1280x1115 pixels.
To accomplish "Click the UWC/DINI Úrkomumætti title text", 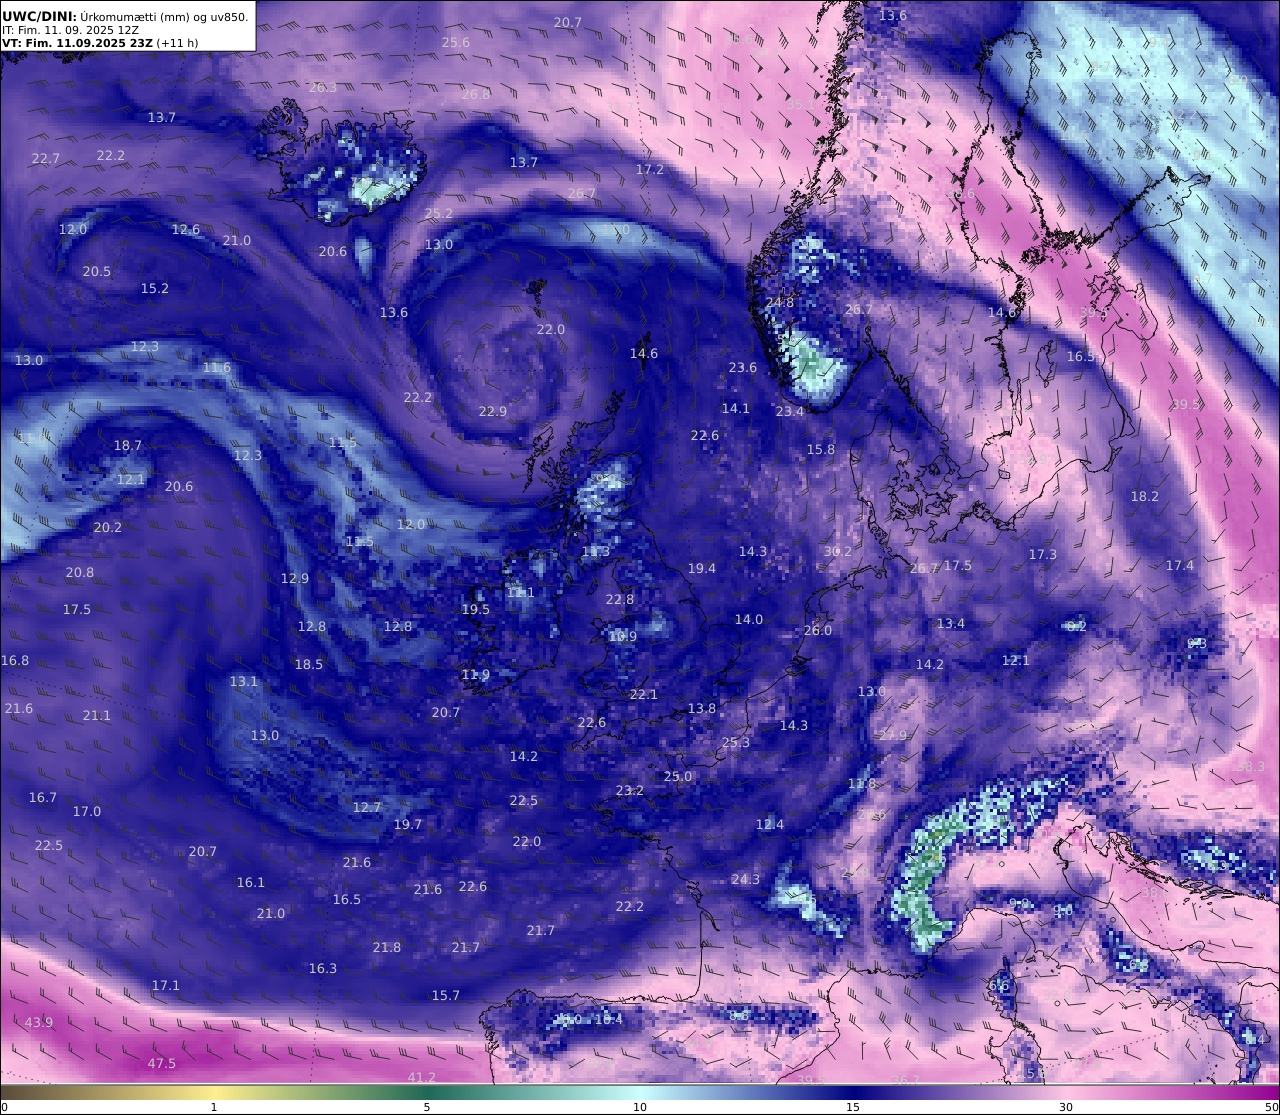I will 125,16.
